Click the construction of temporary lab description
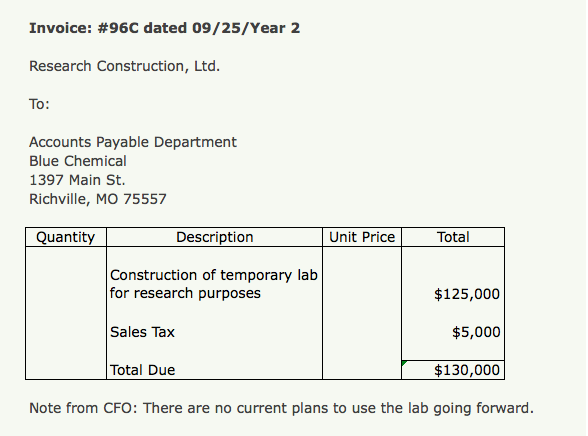The image size is (588, 436). 214,284
